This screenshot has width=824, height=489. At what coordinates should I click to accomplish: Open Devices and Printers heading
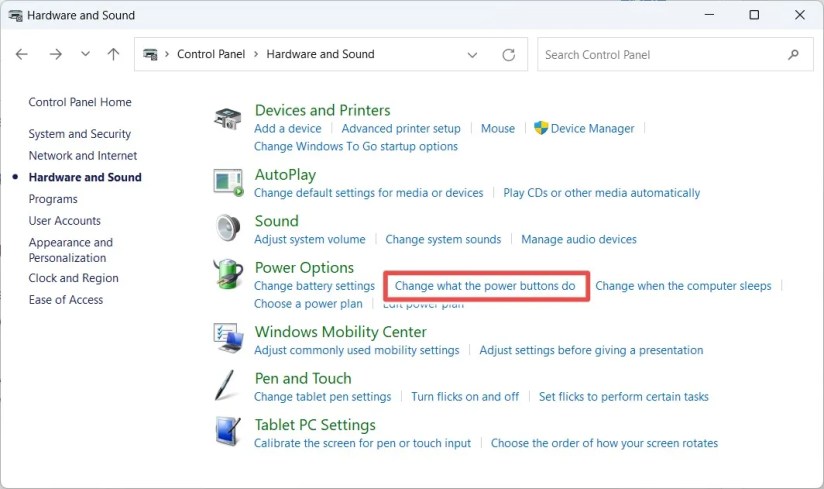click(x=323, y=110)
